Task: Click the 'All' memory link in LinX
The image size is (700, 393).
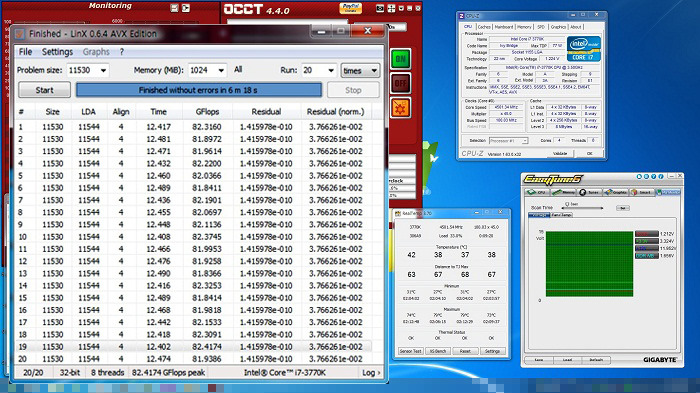Action: click(x=238, y=70)
